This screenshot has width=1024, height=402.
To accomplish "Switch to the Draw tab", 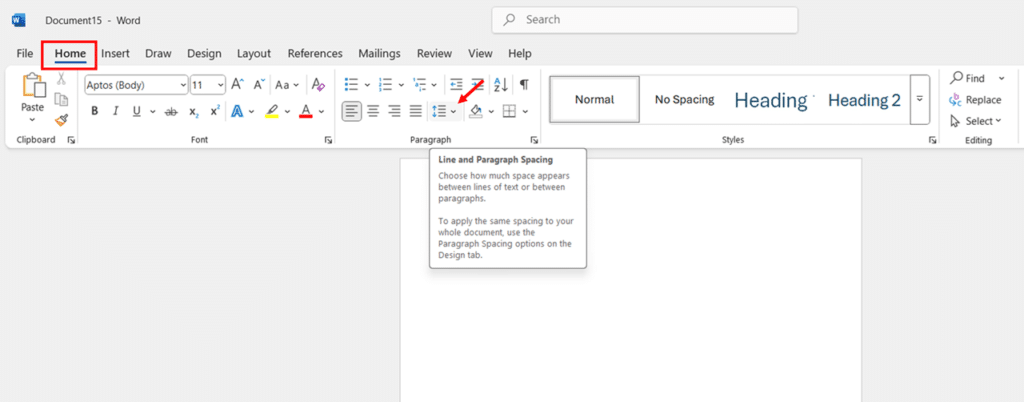I will (158, 54).
